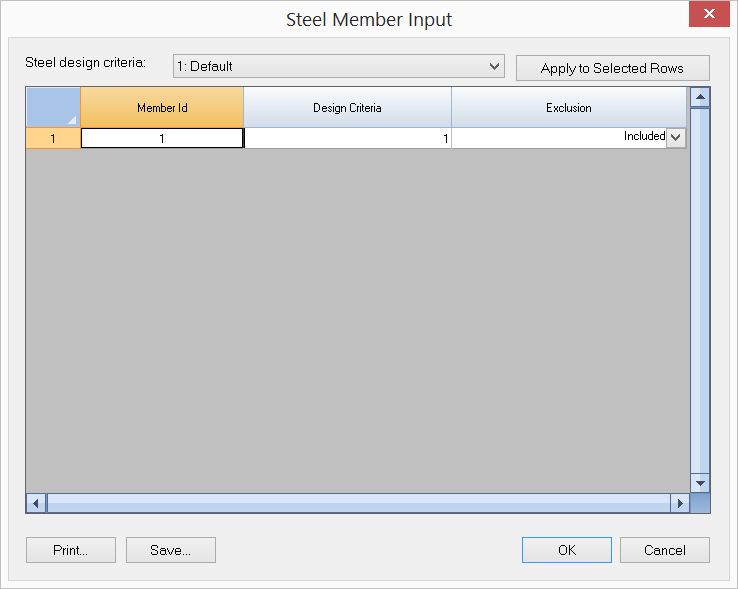
Task: Dismiss the dialog with Cancel
Action: (x=664, y=550)
